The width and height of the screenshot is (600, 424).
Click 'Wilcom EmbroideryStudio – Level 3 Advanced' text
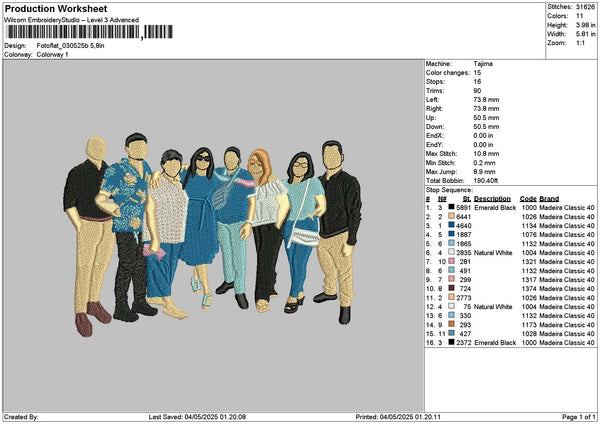[72, 20]
